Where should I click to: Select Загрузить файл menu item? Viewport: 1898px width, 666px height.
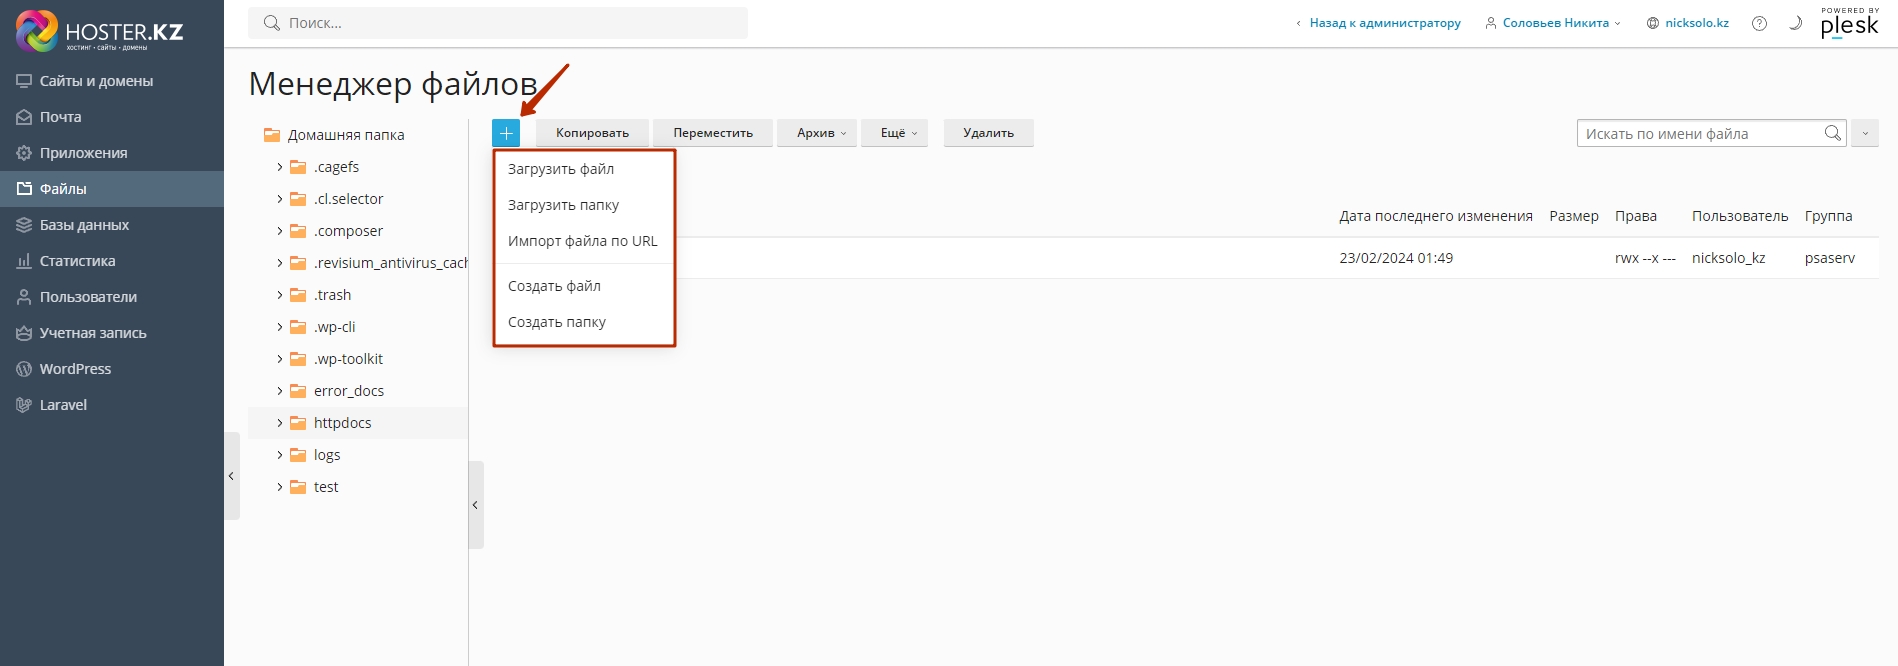(585, 169)
